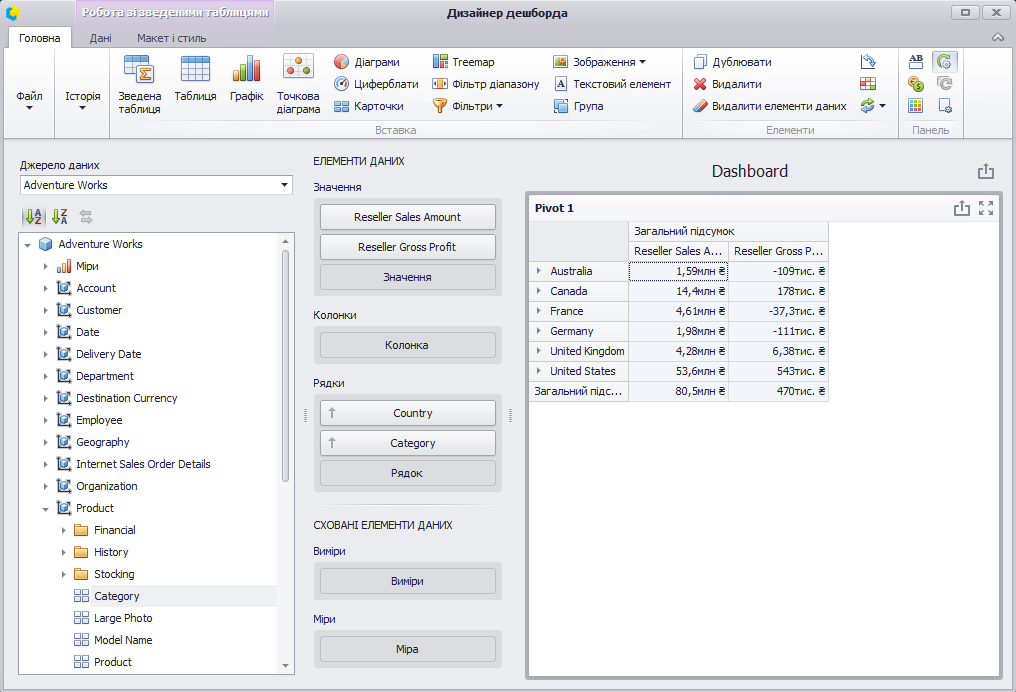Viewport: 1016px width, 692px height.
Task: Click the hidden Виміри placeholder
Action: pyautogui.click(x=408, y=581)
